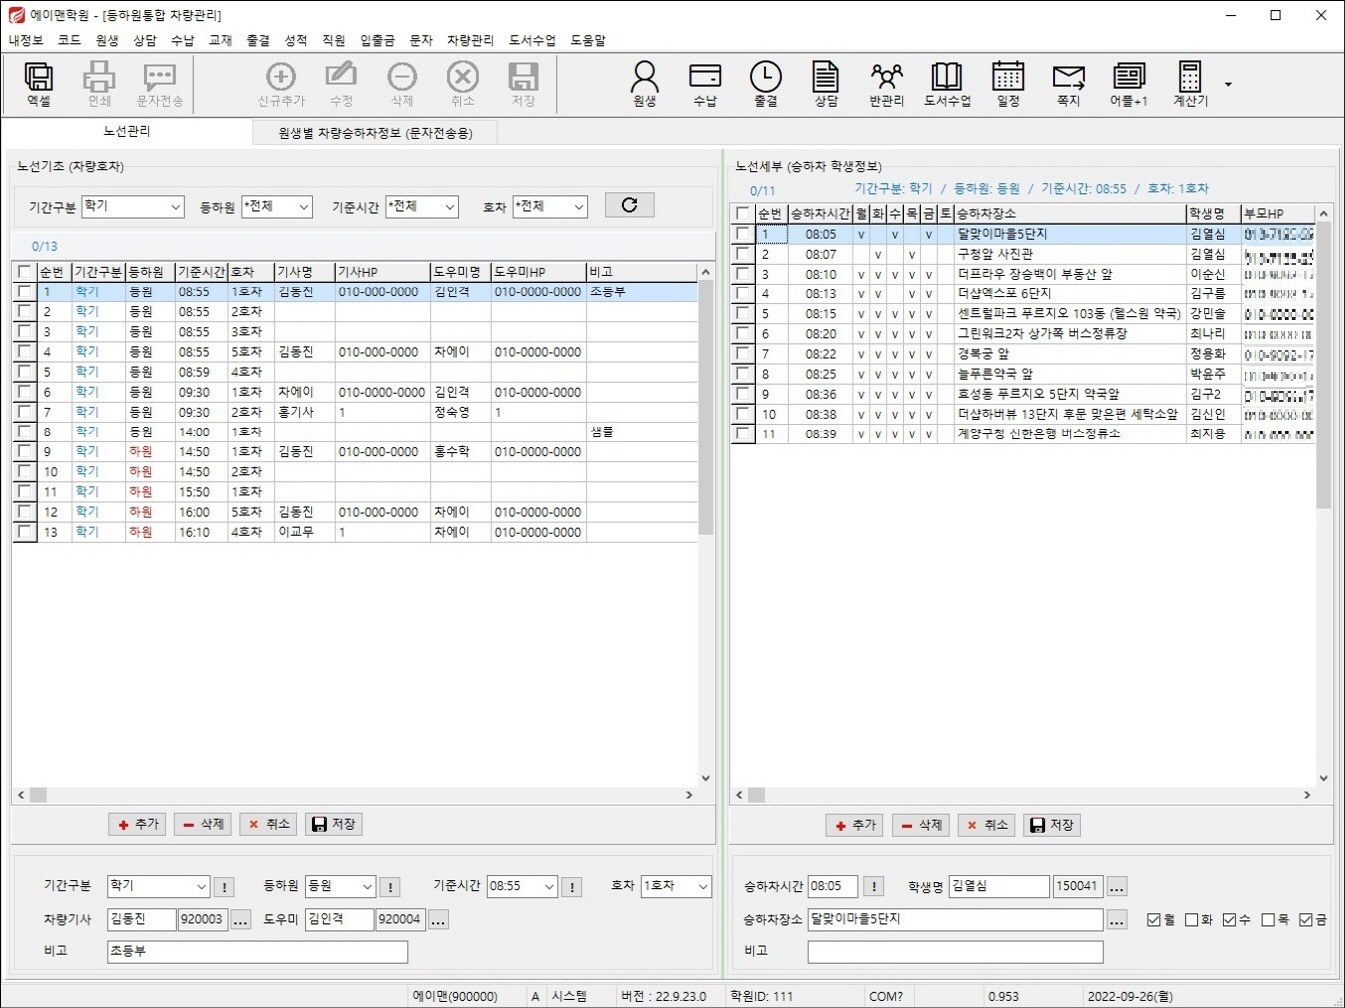
Task: Click the 인쇄 print toolbar icon
Action: point(99,84)
